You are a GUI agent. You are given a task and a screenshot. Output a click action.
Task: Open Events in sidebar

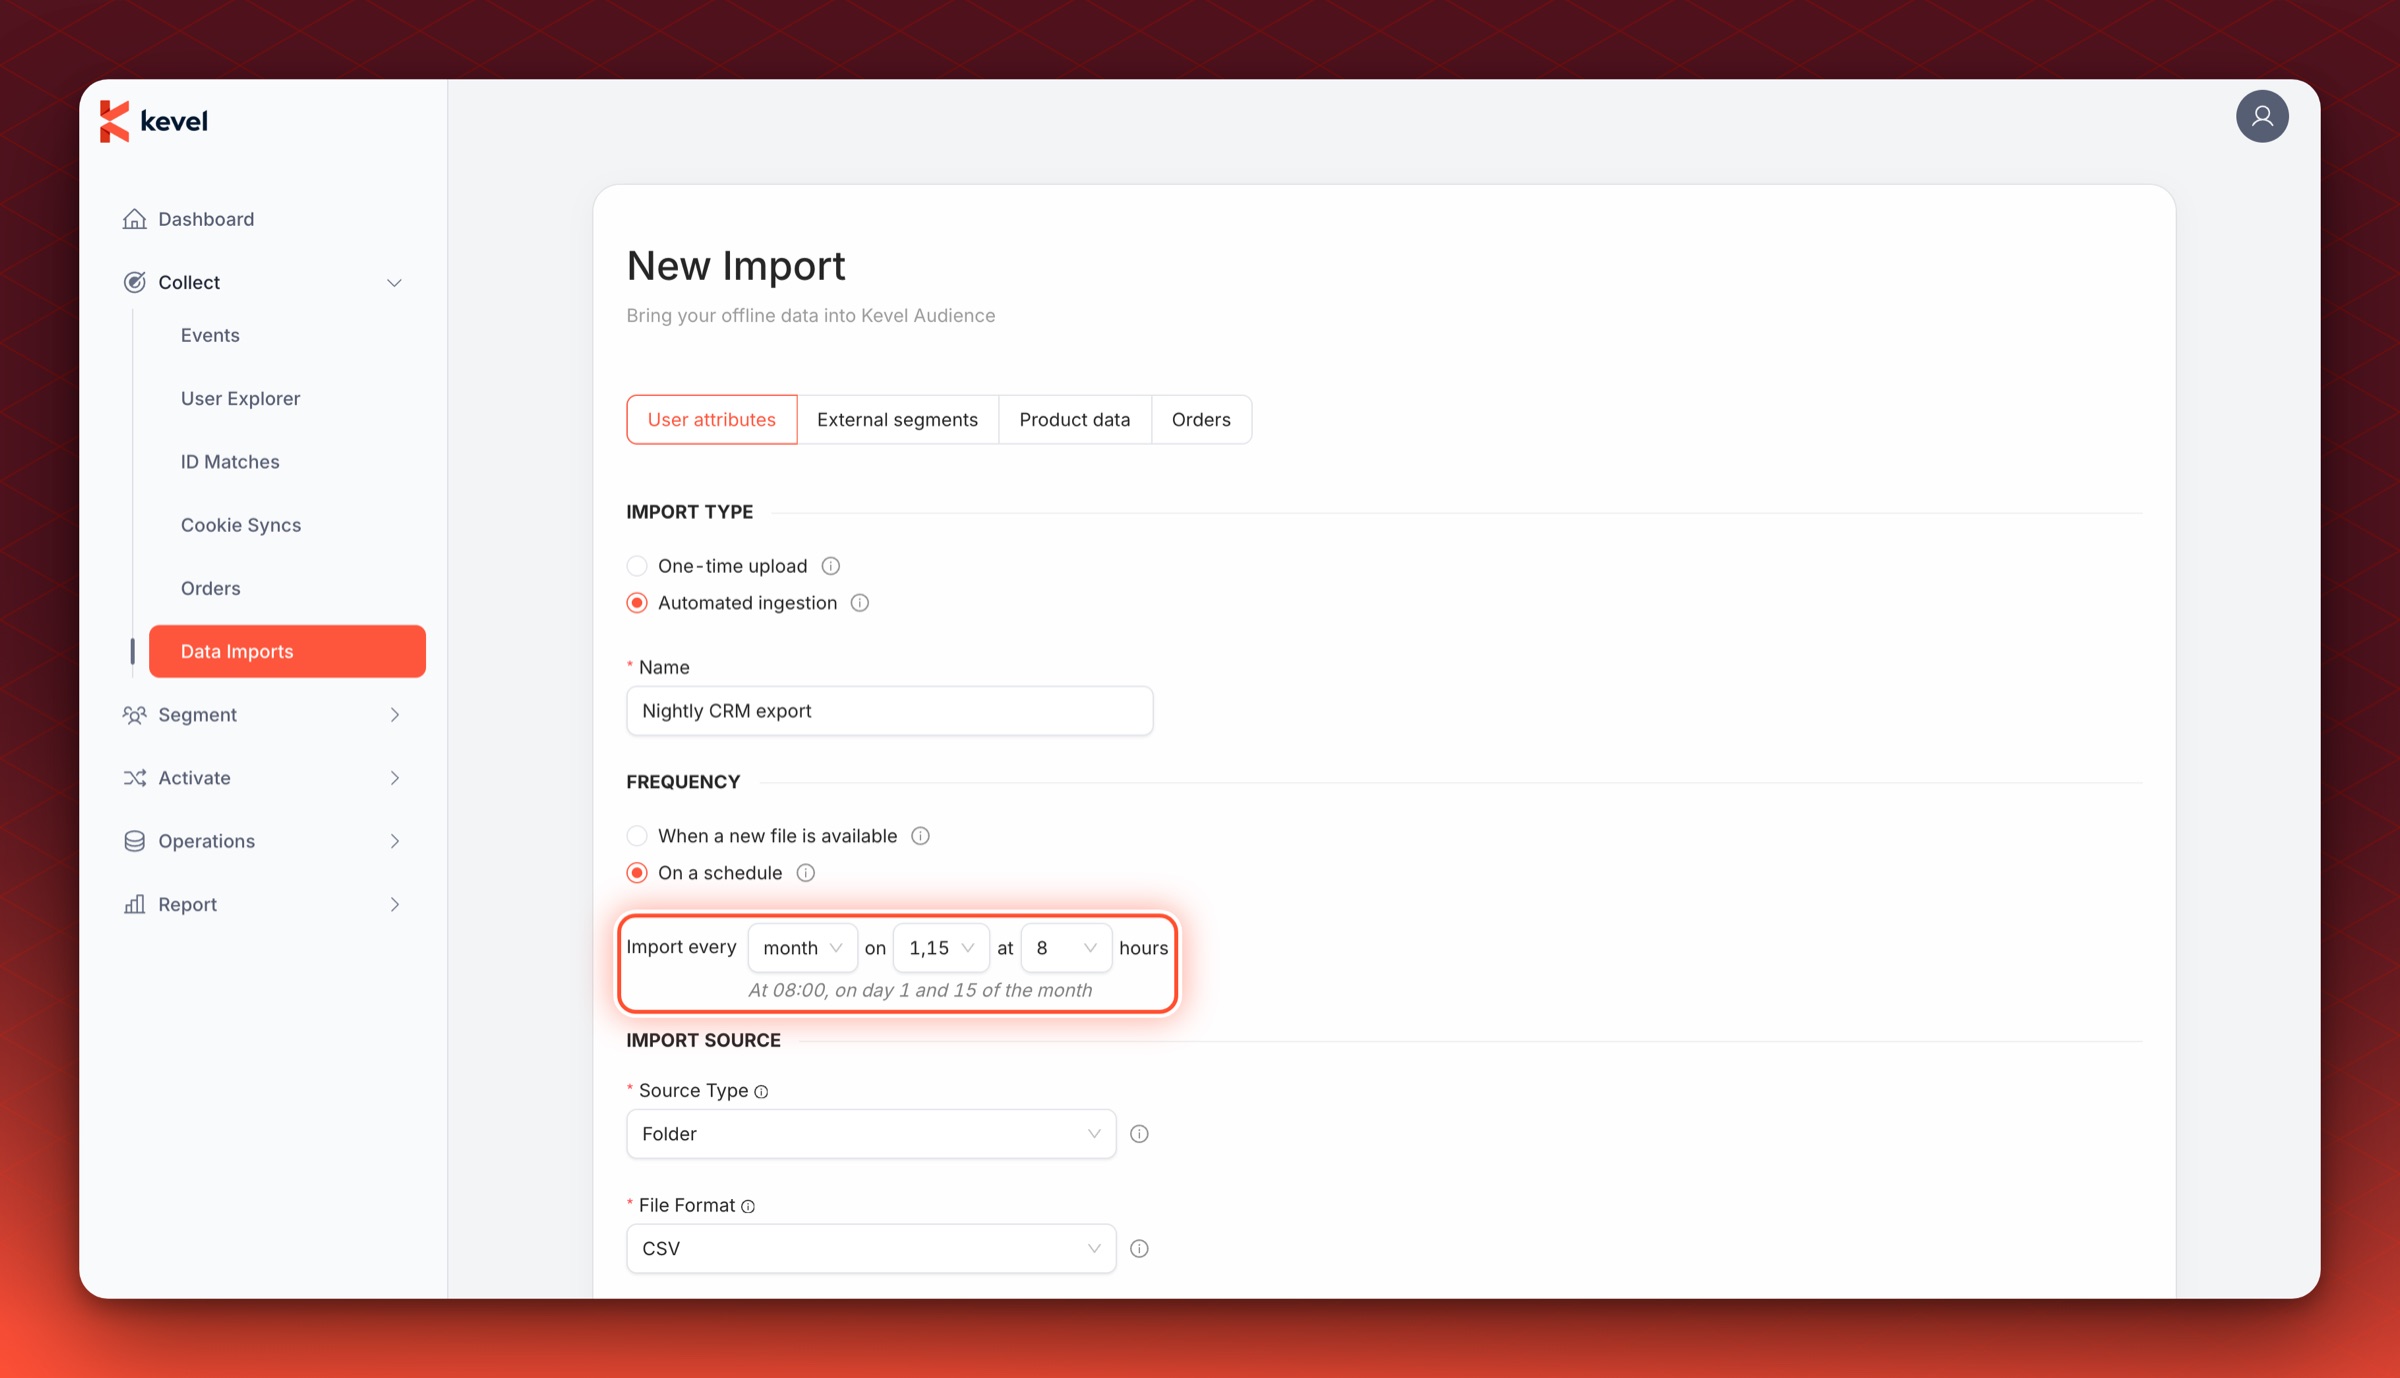210,335
